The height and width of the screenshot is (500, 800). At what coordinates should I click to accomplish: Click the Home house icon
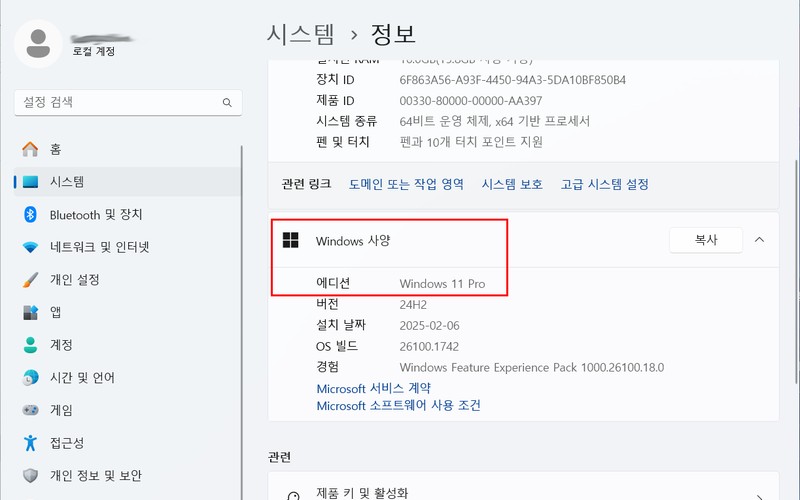(30, 149)
